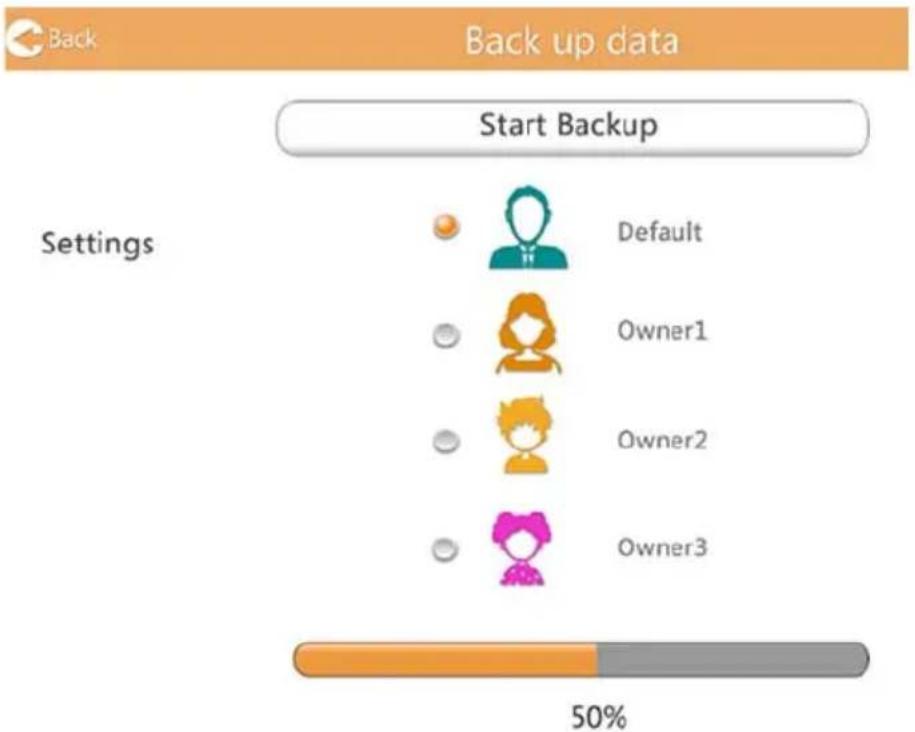Click the Owner2 name label
Image resolution: width=915 pixels, height=732 pixels.
coord(662,440)
